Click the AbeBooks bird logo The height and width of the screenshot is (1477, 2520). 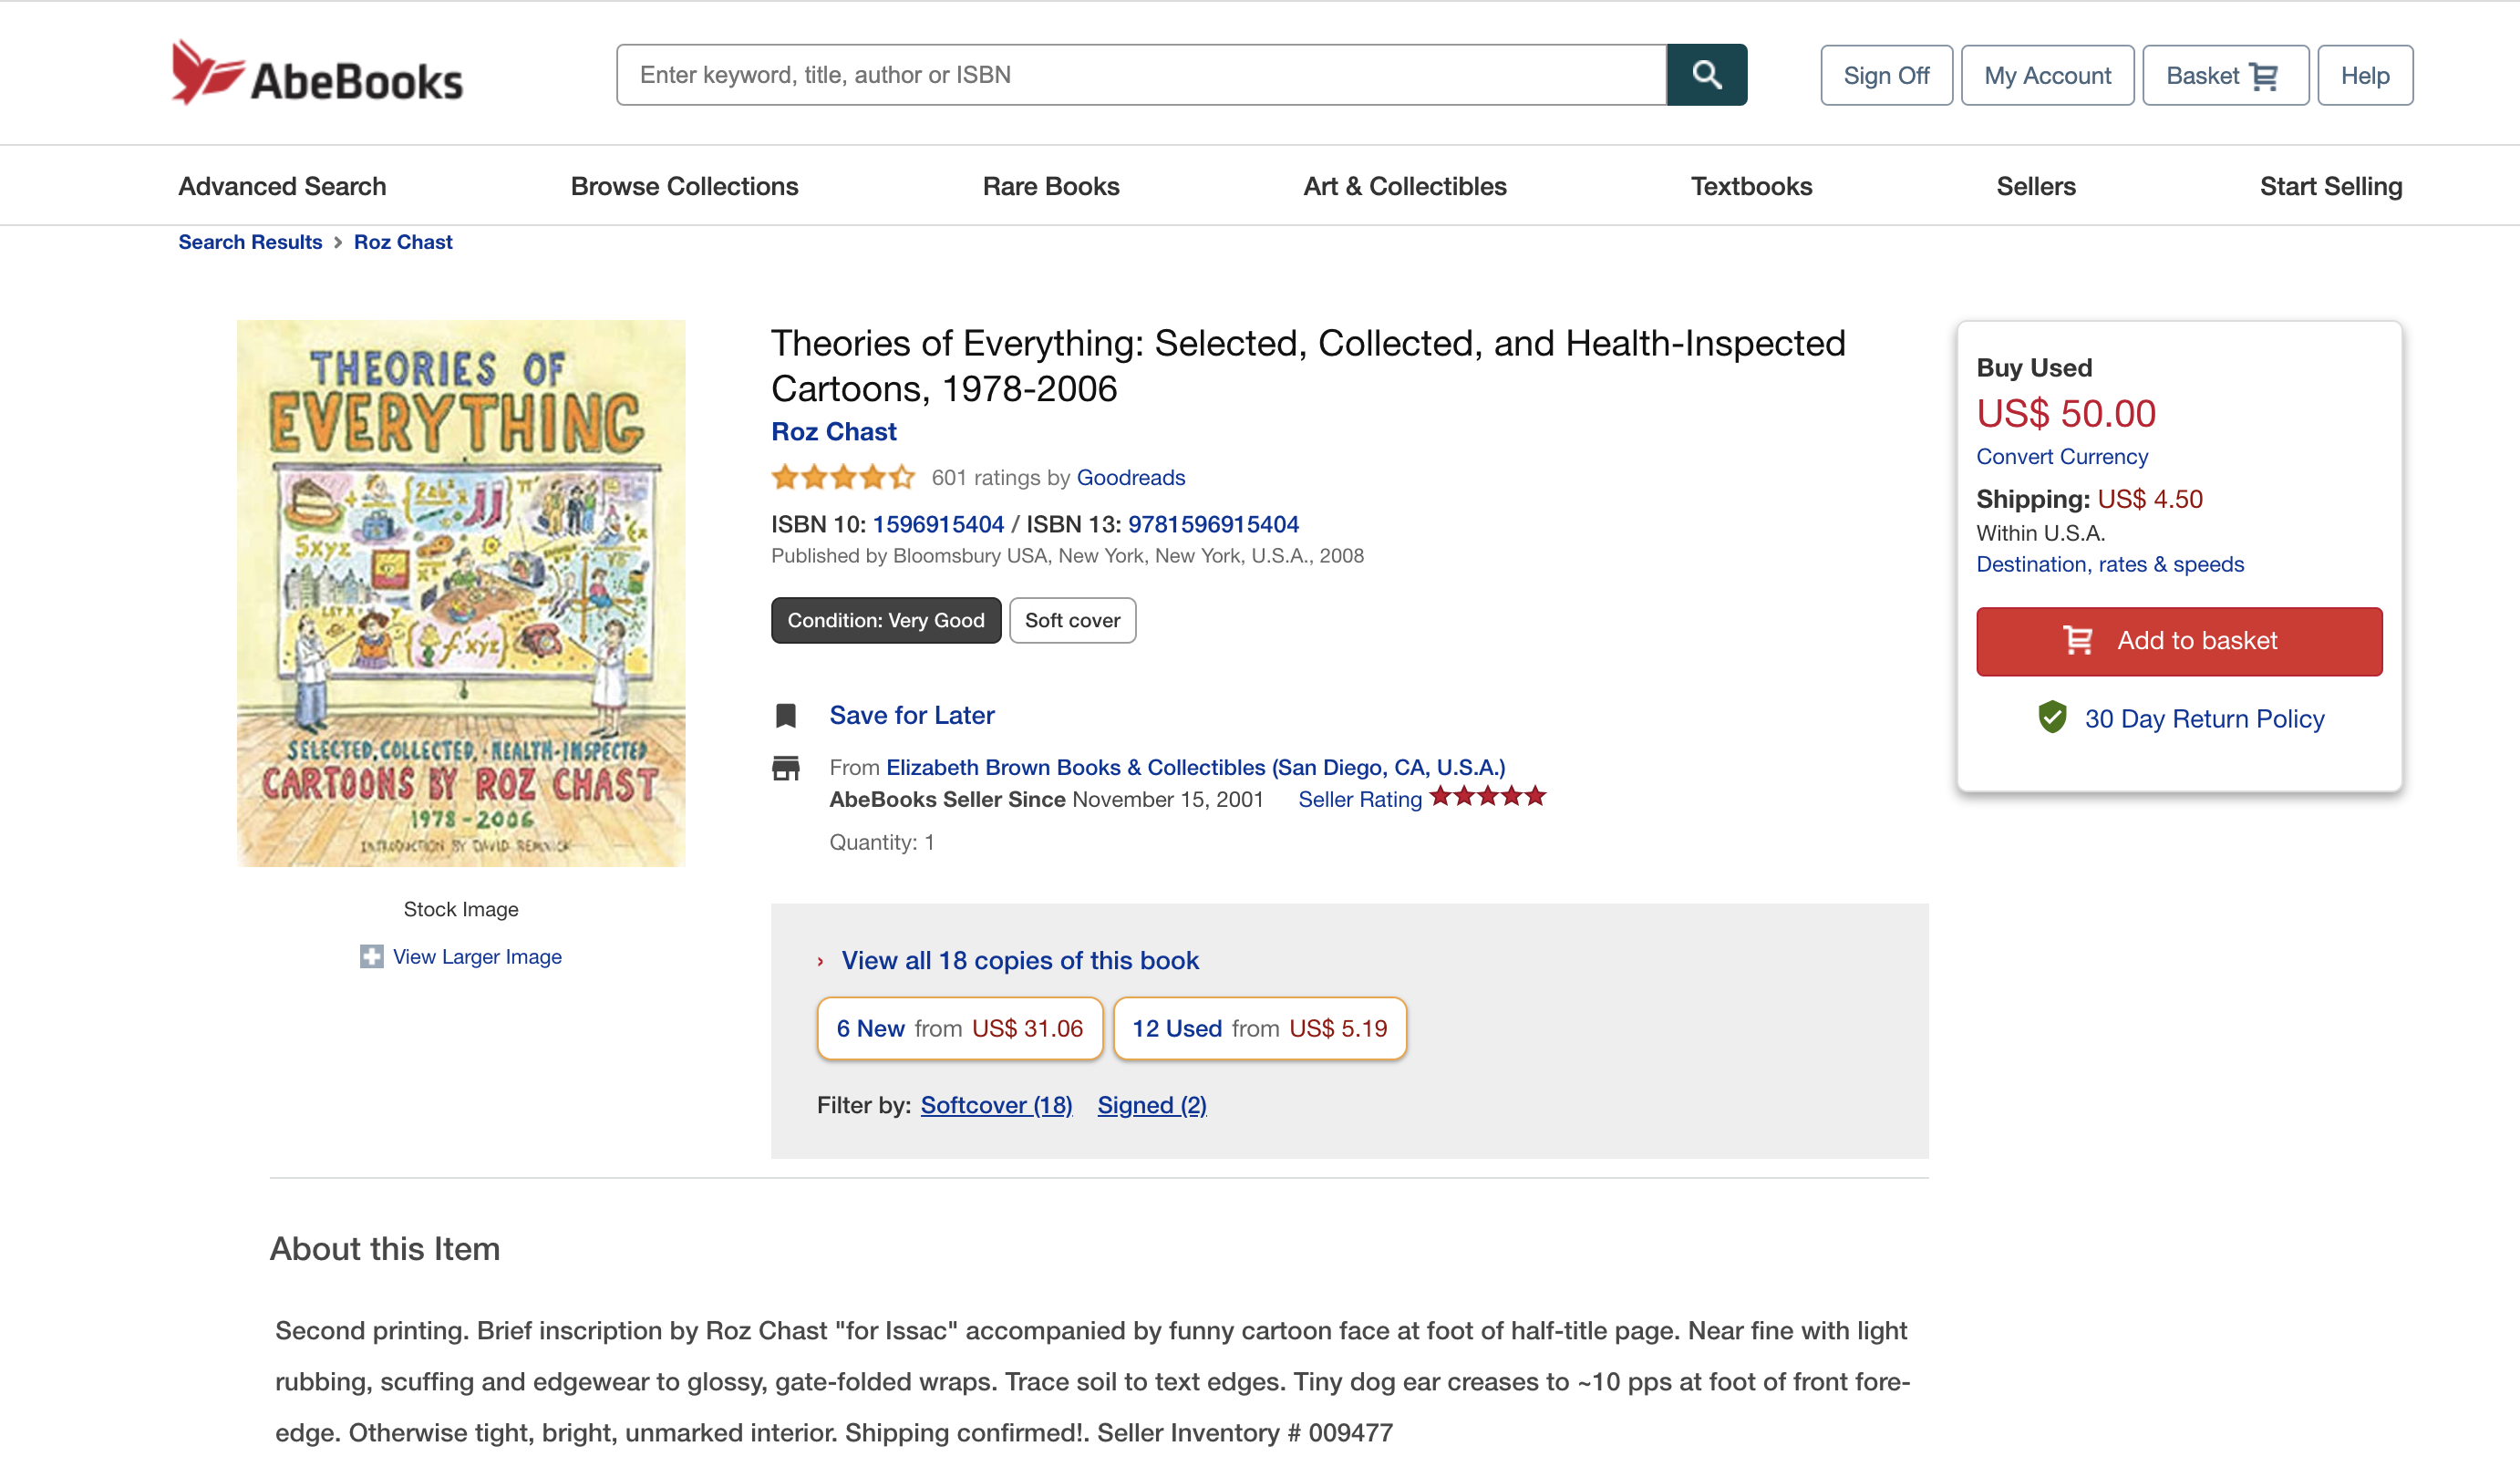coord(207,72)
